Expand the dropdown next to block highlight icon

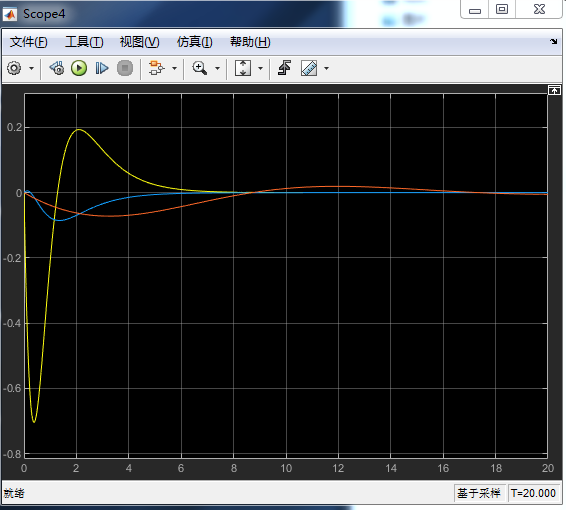(174, 68)
